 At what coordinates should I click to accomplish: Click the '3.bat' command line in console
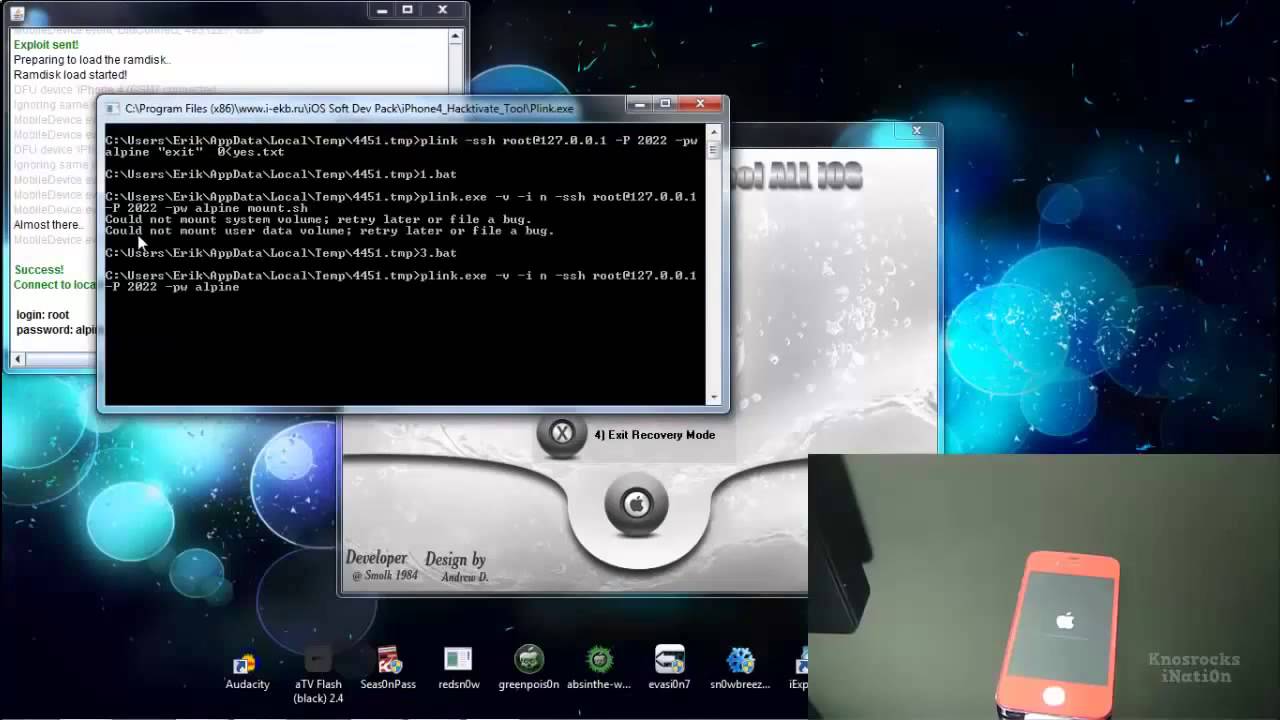281,253
